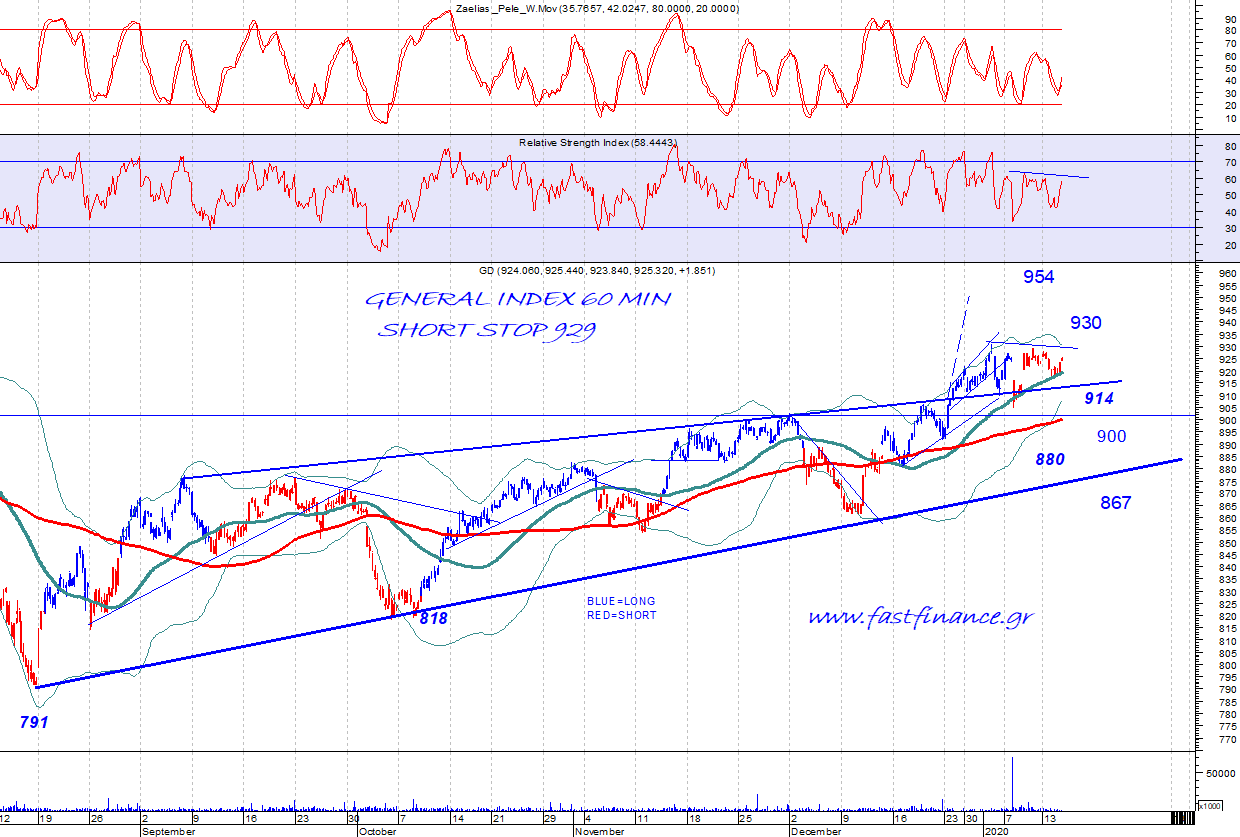This screenshot has height=837, width=1240.
Task: Click the December label on time axis
Action: [x=814, y=831]
